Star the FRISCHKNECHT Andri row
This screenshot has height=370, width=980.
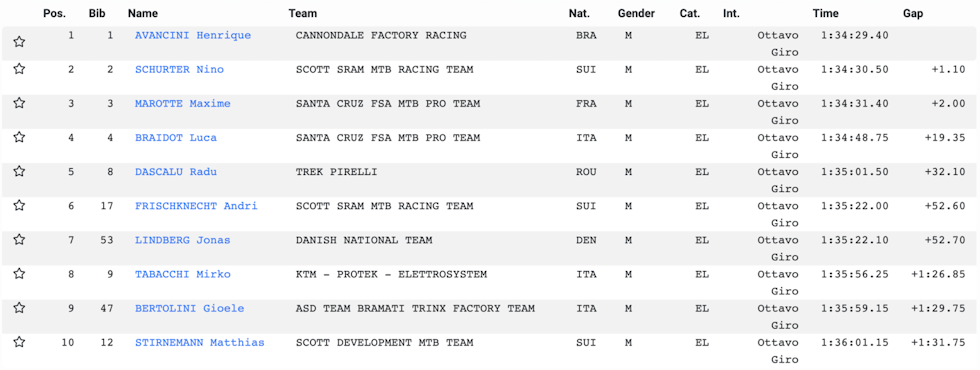[x=19, y=205]
